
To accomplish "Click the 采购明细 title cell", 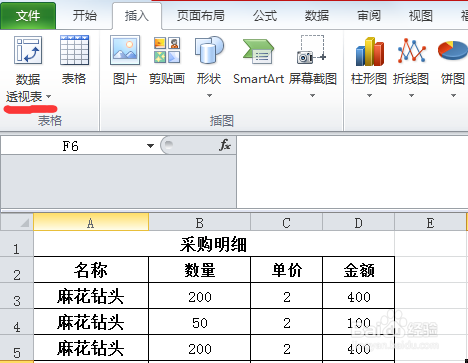I will (214, 244).
